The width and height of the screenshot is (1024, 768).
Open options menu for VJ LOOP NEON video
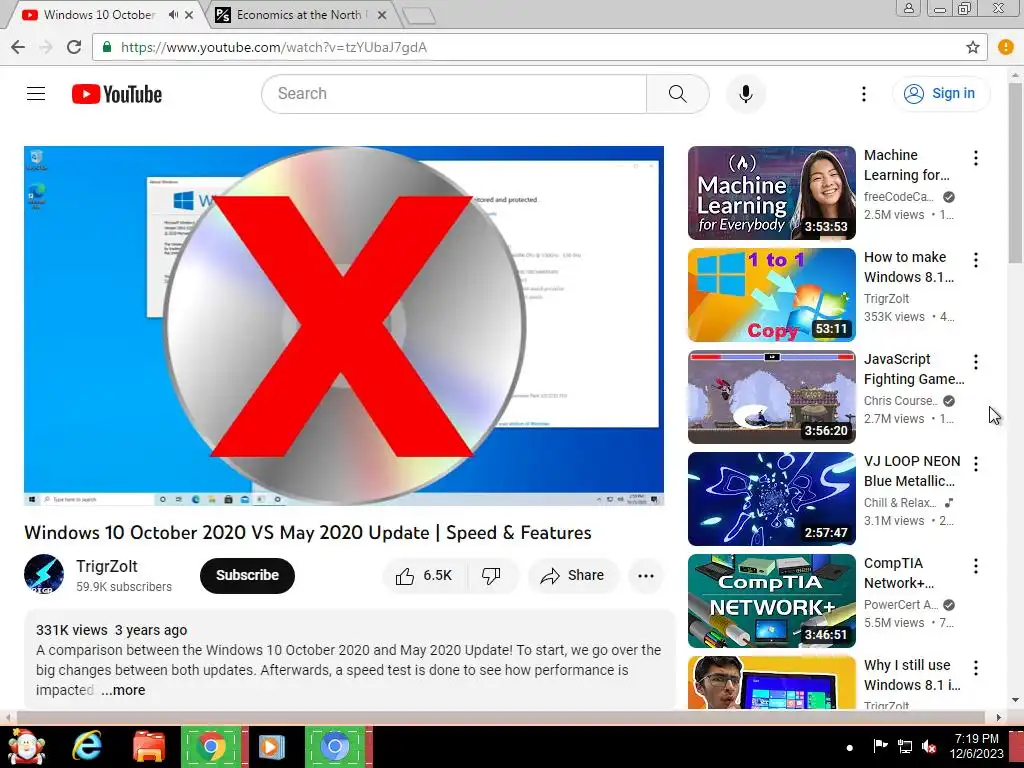pyautogui.click(x=976, y=464)
